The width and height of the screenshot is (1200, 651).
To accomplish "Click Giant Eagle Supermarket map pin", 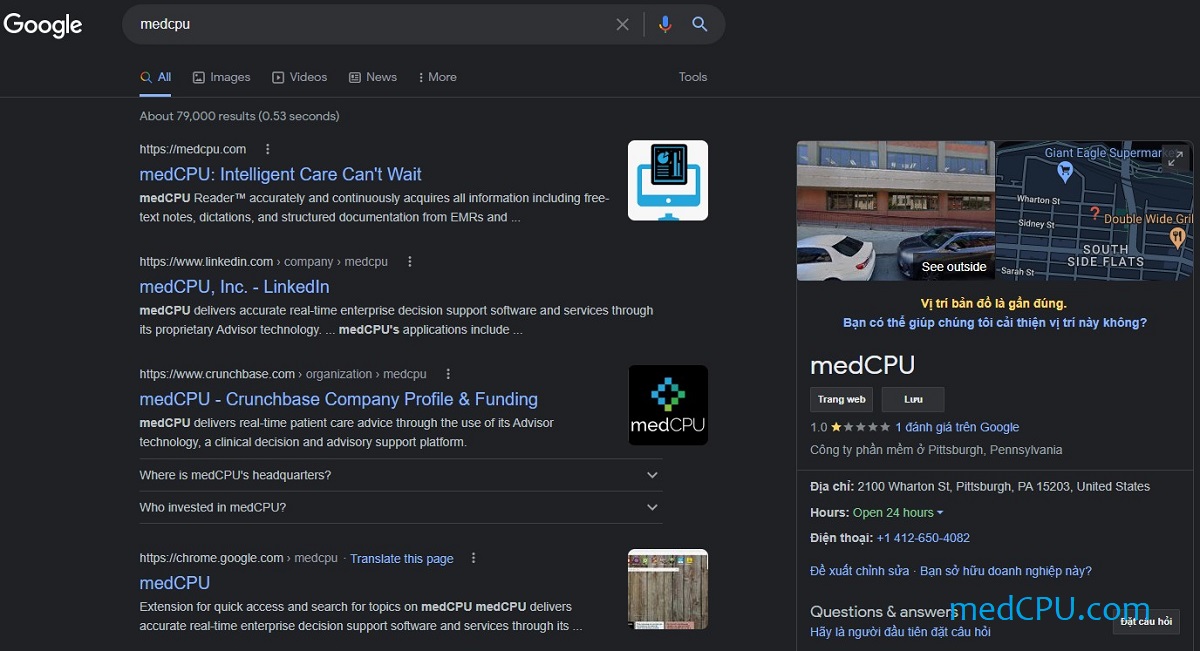I will [x=1065, y=172].
